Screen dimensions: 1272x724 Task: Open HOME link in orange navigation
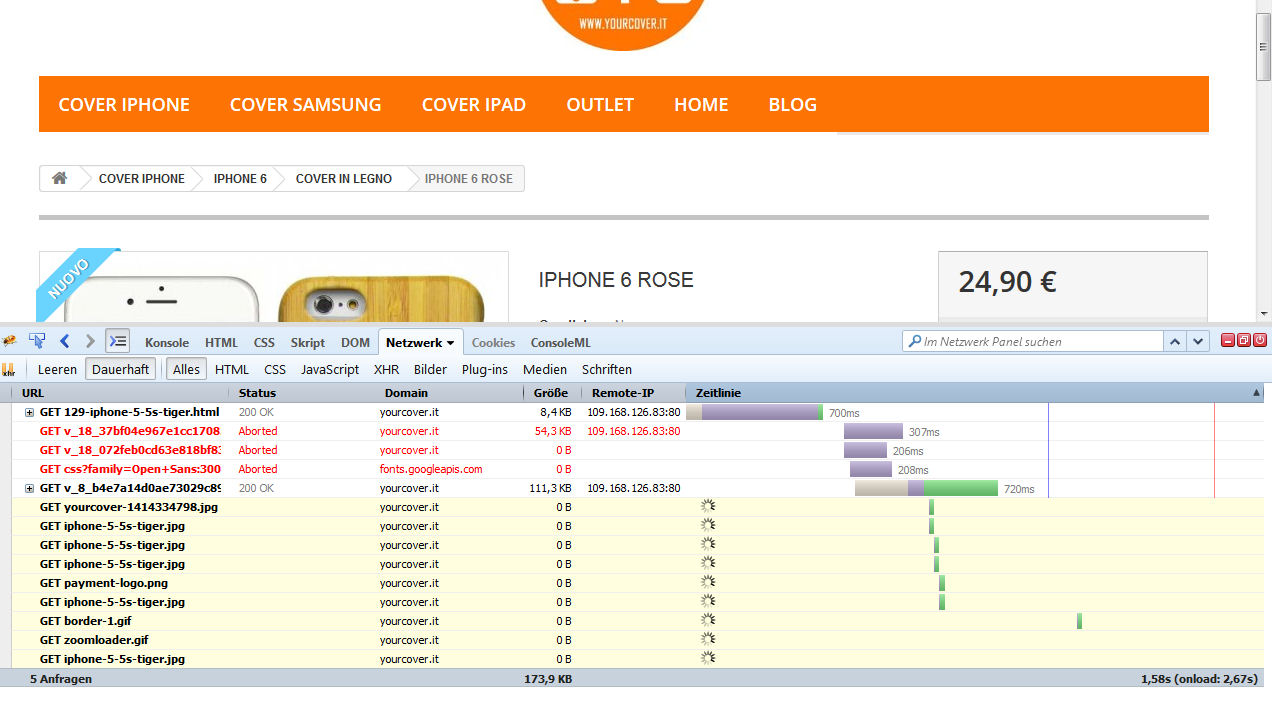(701, 104)
